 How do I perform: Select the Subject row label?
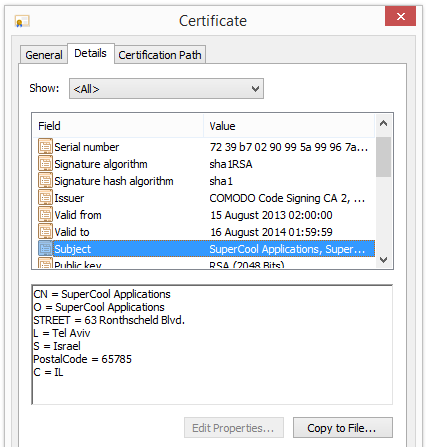[x=73, y=249]
